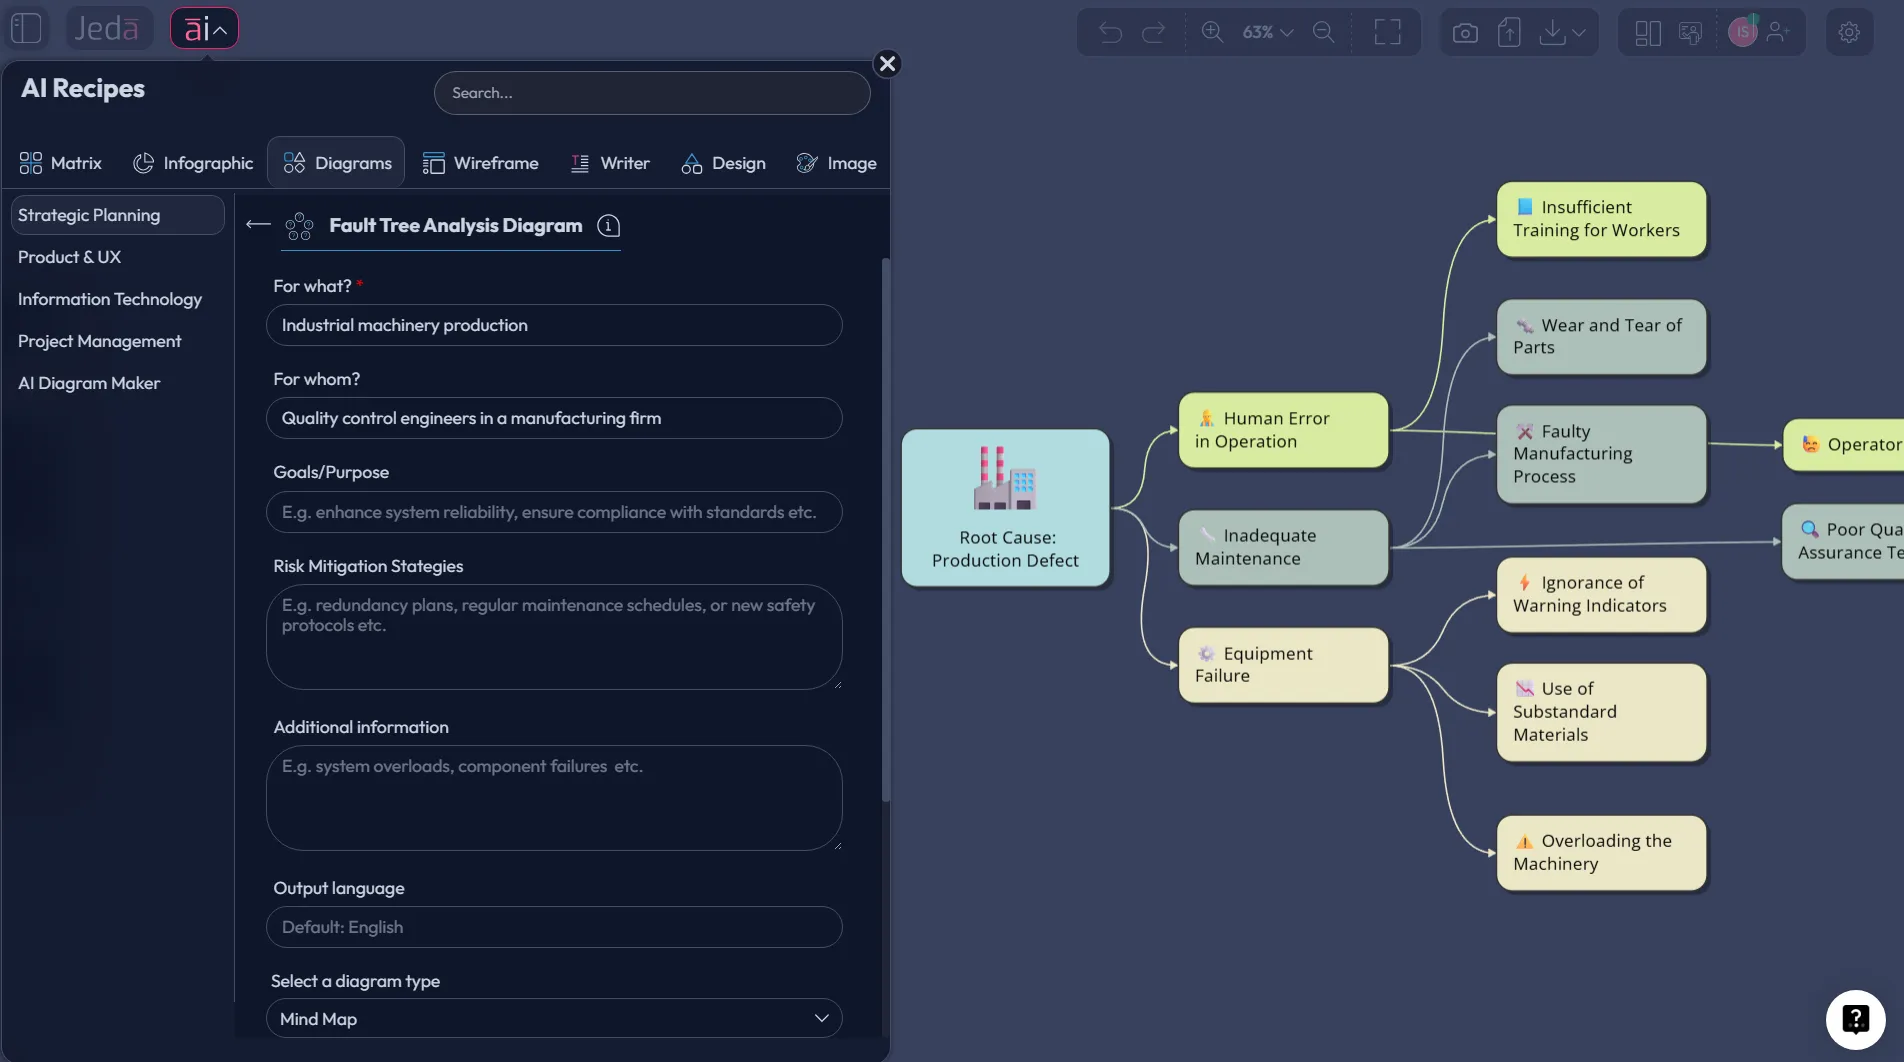Select the camera snapshot tool
This screenshot has height=1062, width=1904.
coord(1463,31)
